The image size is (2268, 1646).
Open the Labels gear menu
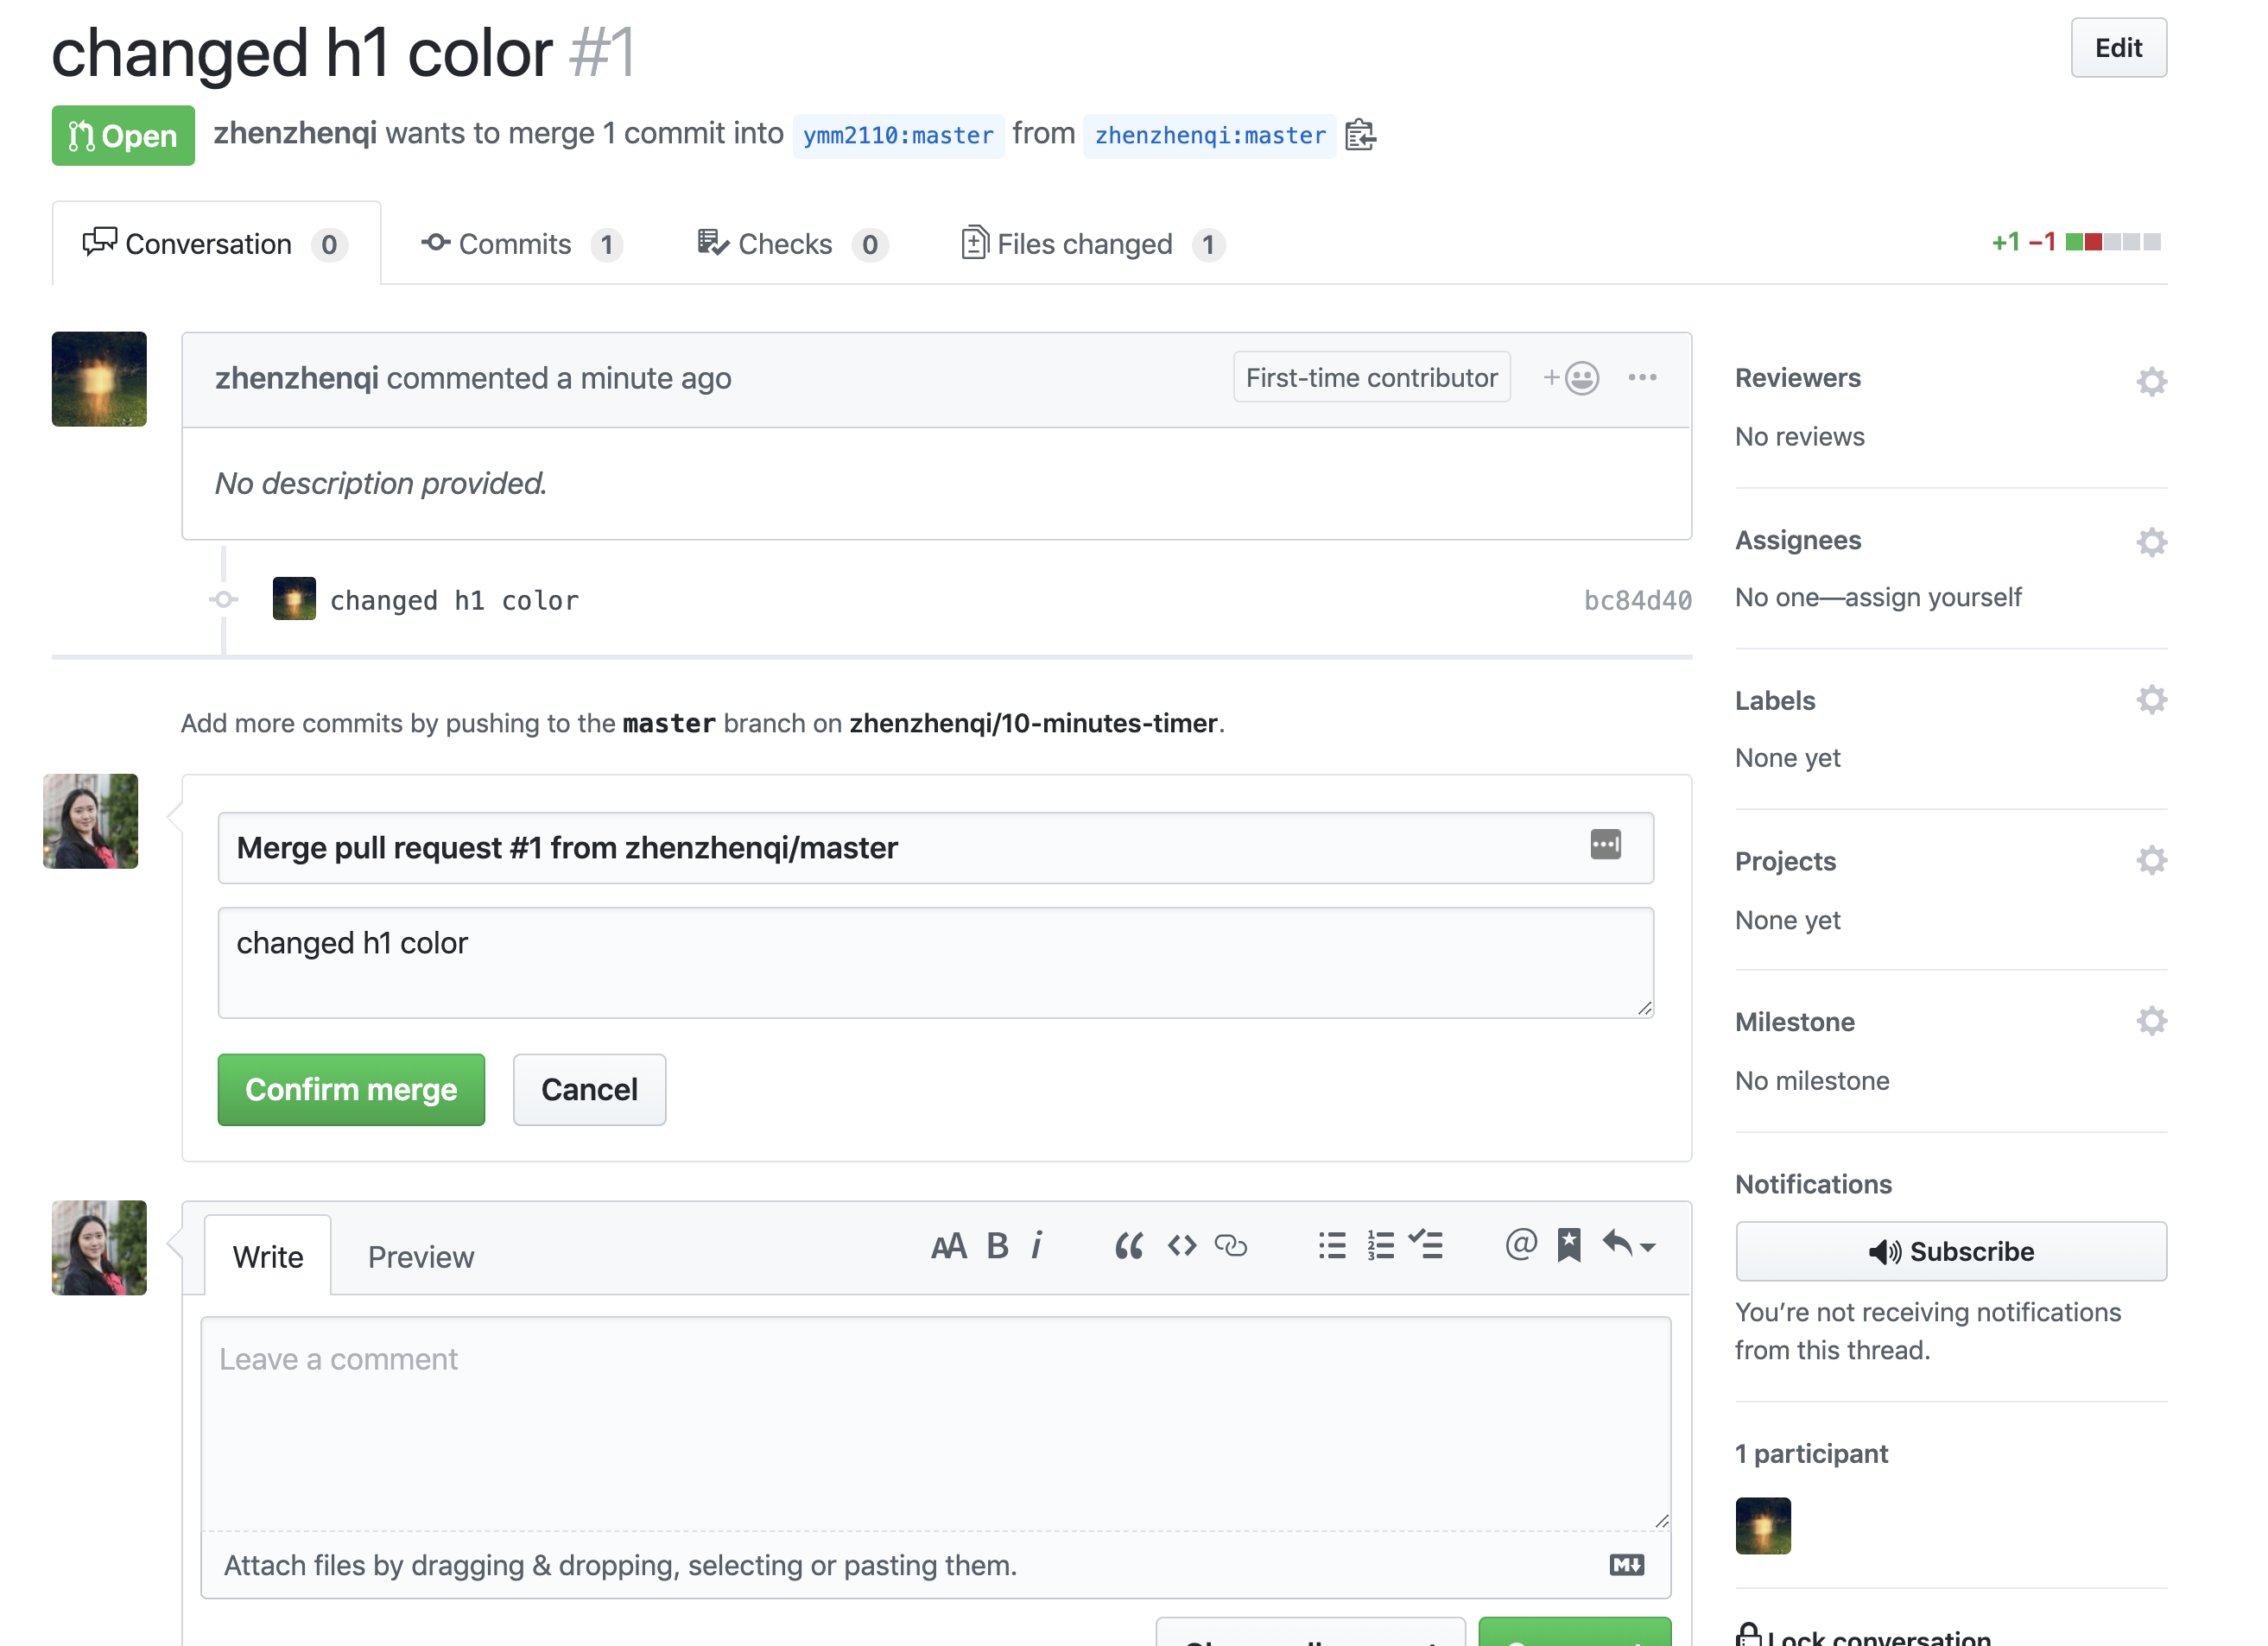point(2151,700)
